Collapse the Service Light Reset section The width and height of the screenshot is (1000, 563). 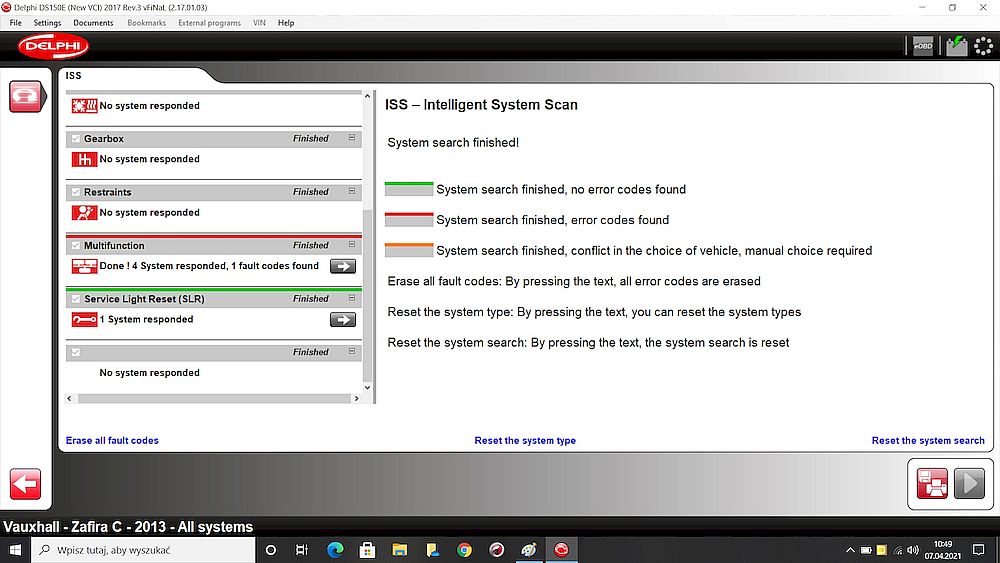352,298
